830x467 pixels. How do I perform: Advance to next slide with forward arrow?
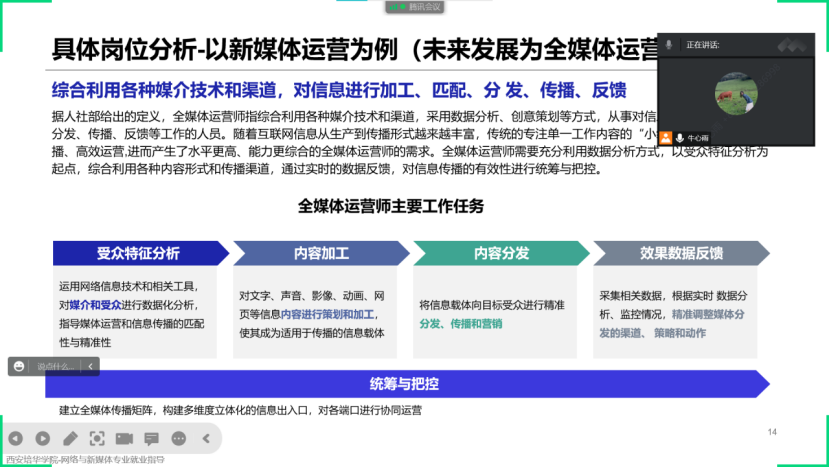tap(43, 438)
